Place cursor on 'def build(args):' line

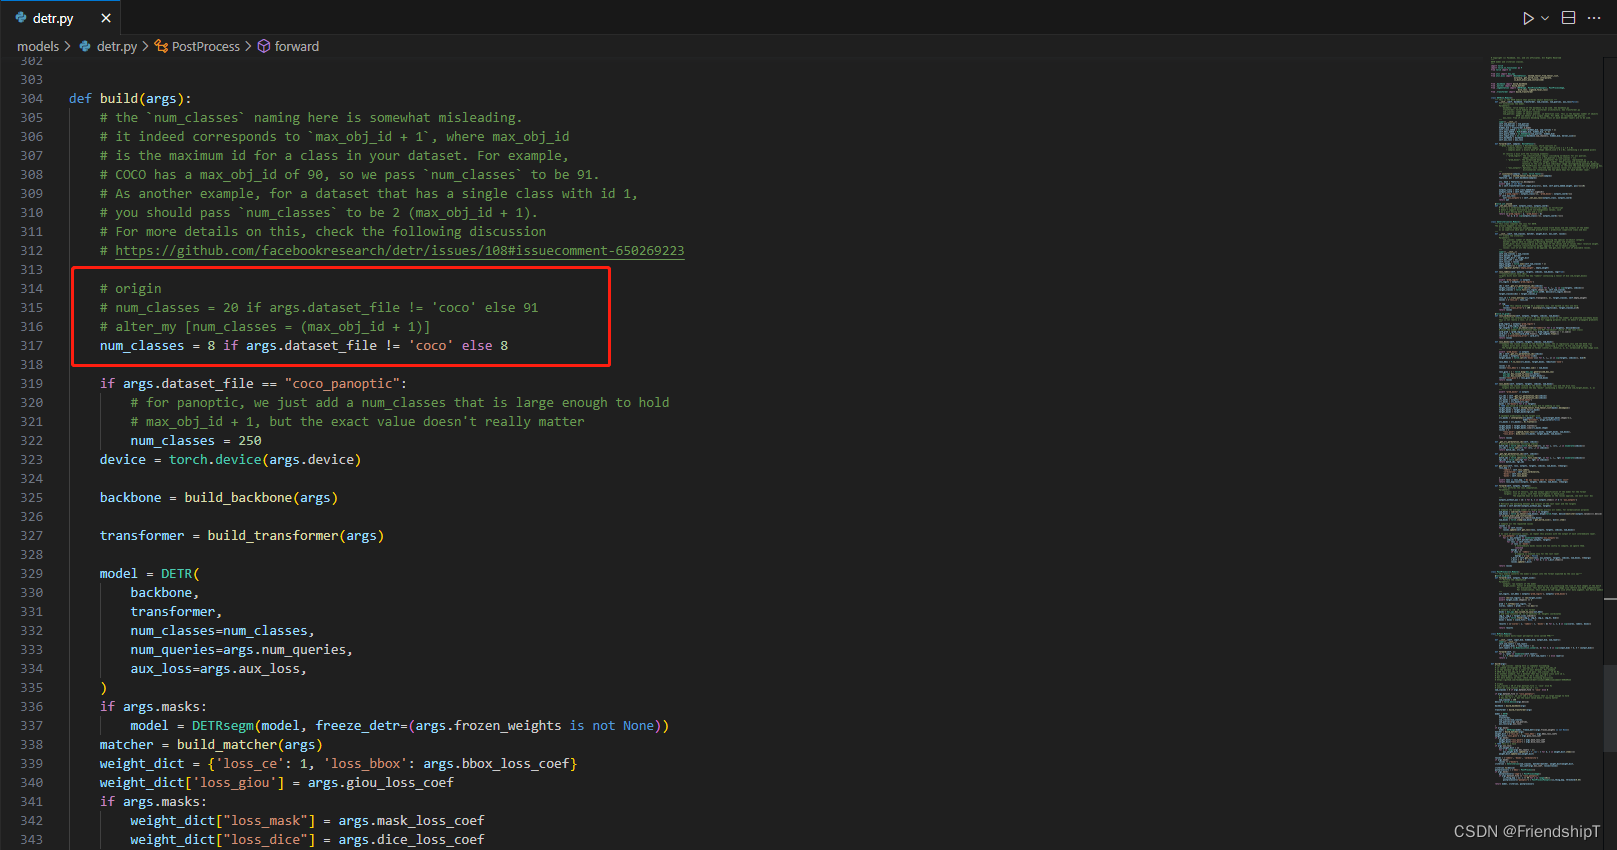click(x=130, y=99)
